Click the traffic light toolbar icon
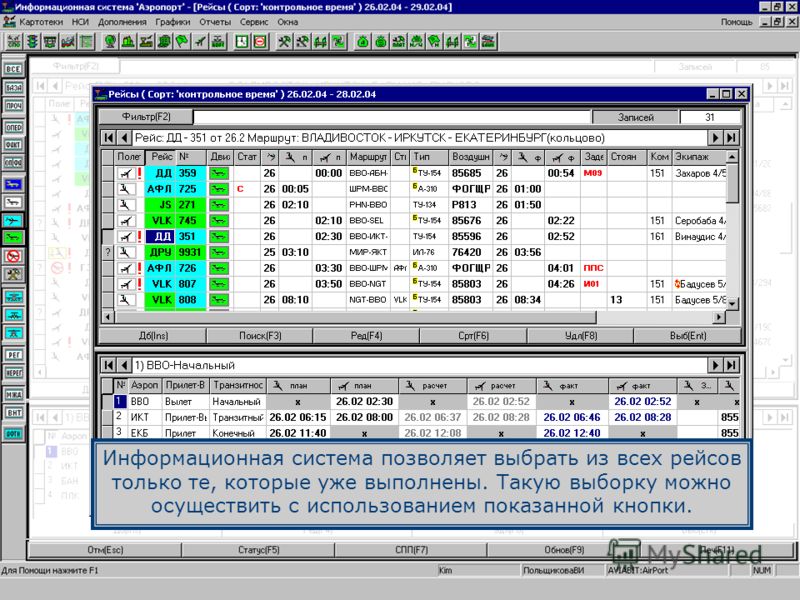This screenshot has width=800, height=600. [x=32, y=41]
